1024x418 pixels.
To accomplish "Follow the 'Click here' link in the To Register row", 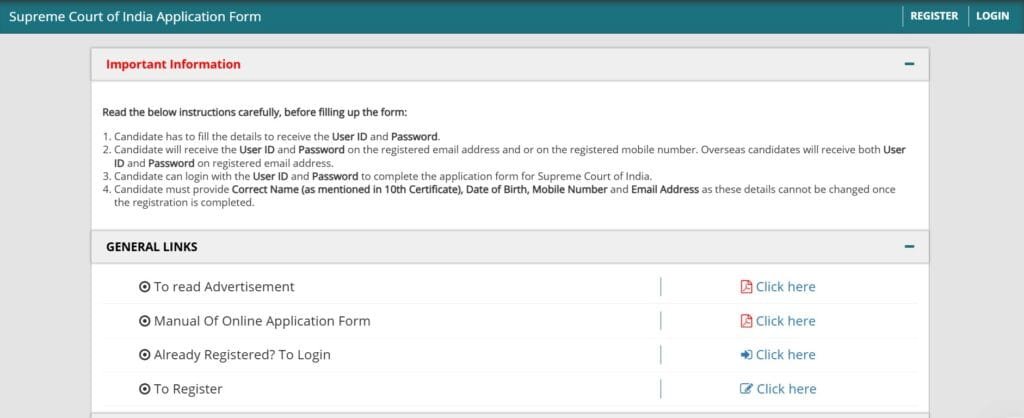I will 786,389.
